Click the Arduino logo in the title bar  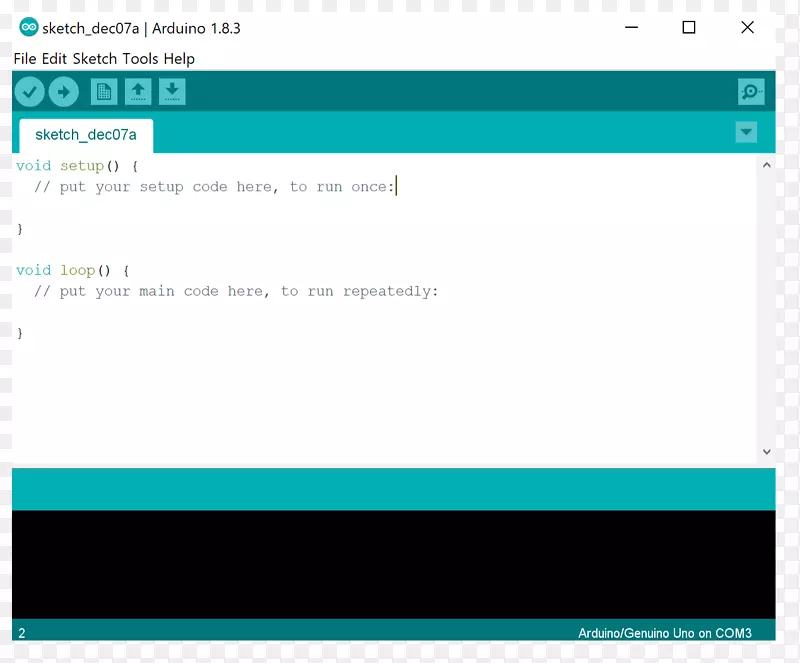point(28,27)
